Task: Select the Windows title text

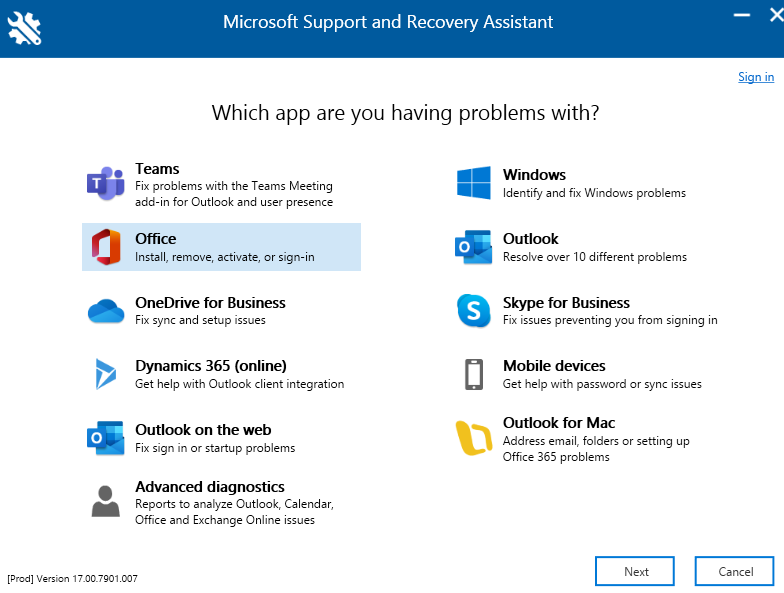Action: 534,175
